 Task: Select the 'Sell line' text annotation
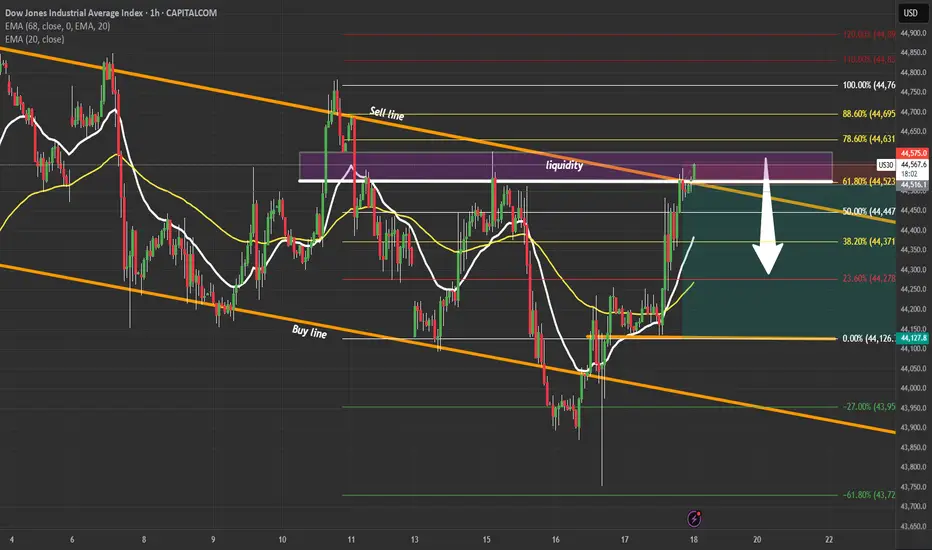tap(387, 113)
